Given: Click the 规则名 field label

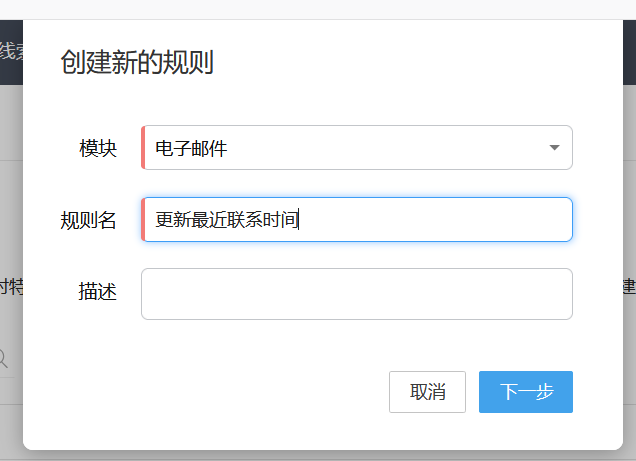Looking at the screenshot, I should pos(88,220).
